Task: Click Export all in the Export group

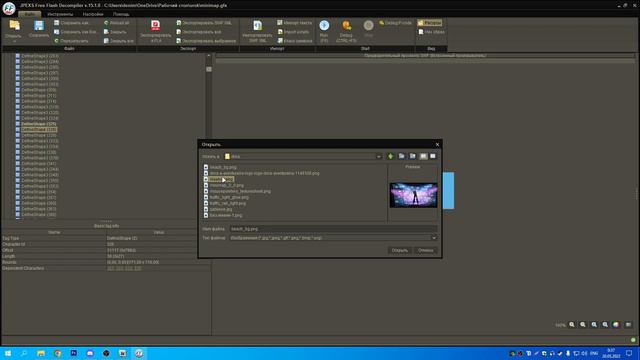Action: pyautogui.click(x=199, y=32)
